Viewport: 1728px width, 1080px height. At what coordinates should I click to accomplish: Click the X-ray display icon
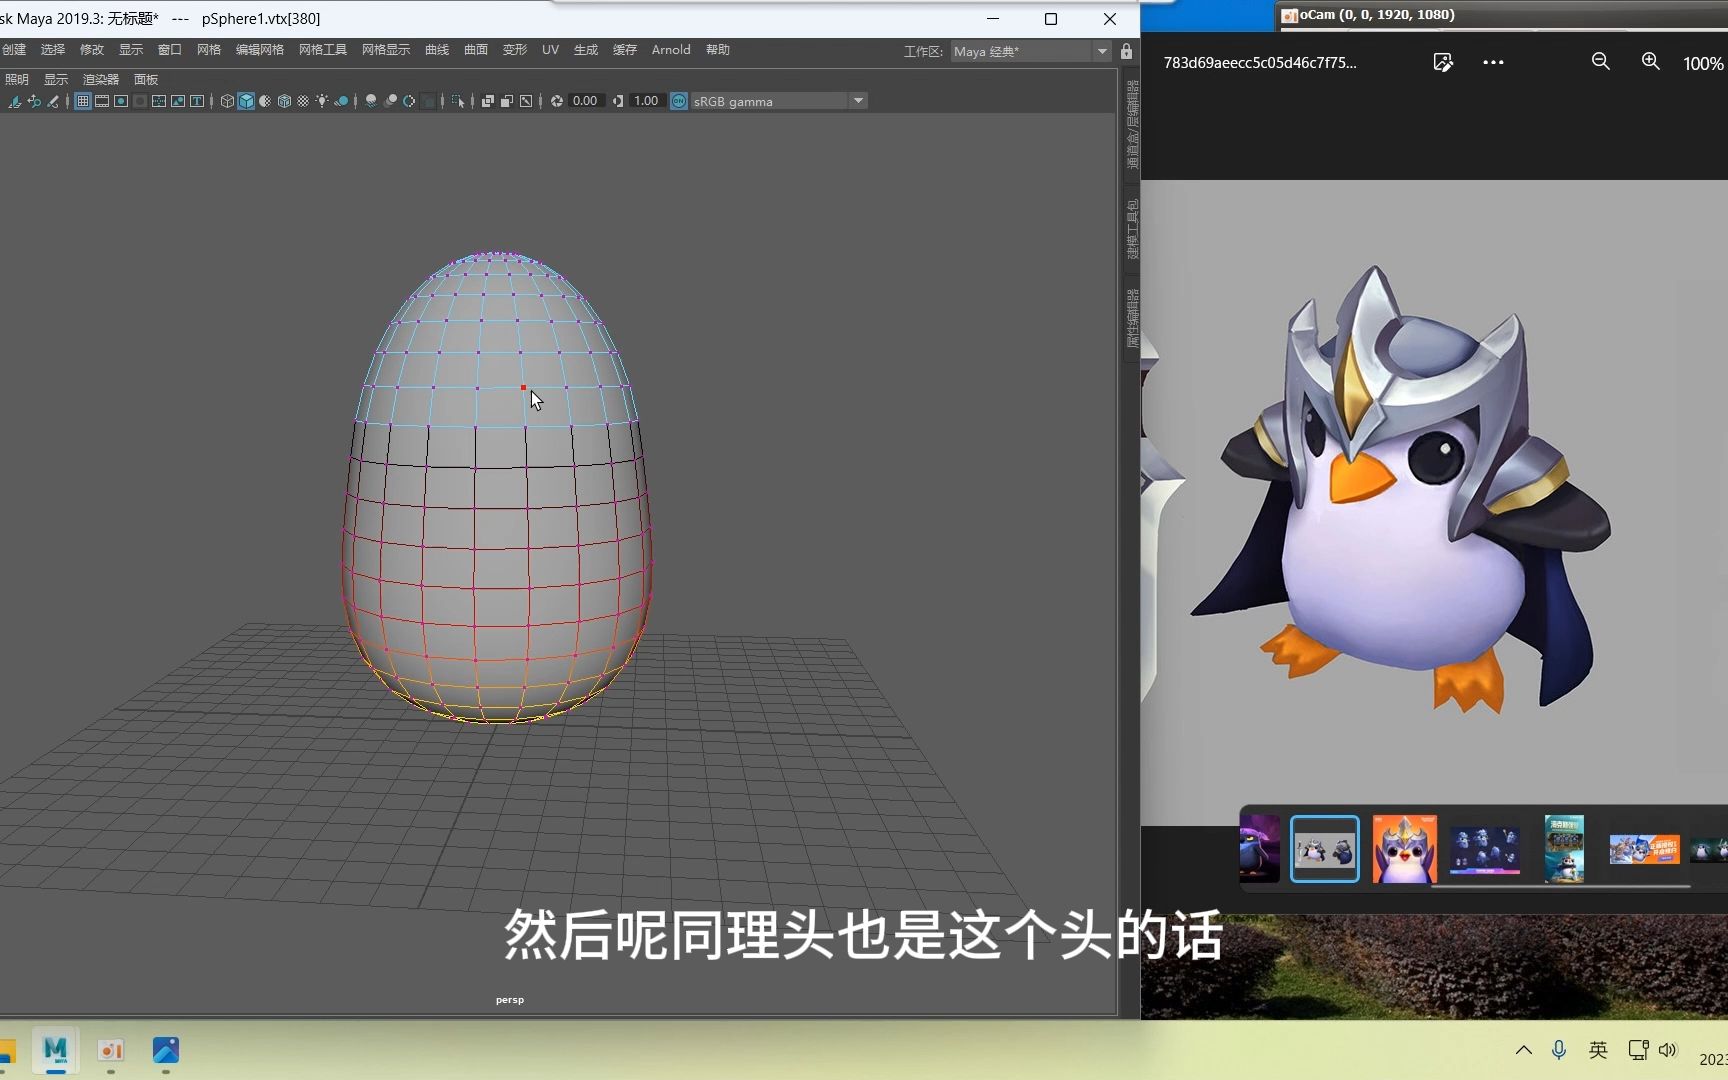tap(488, 101)
